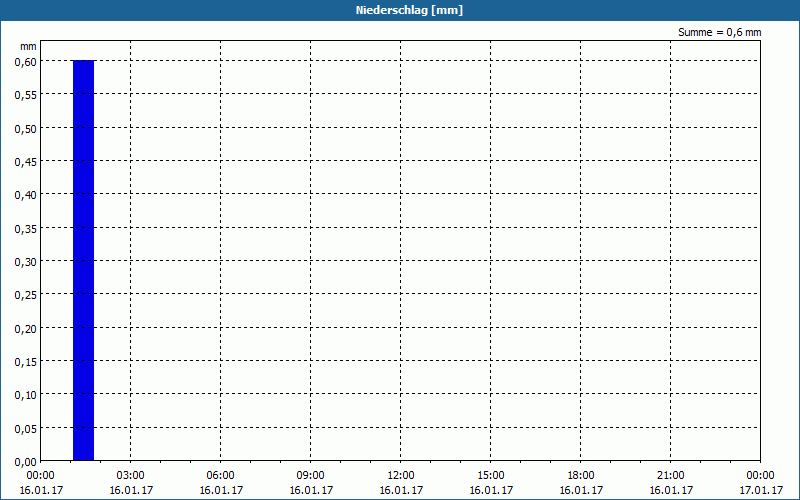Click the 0,20 y-axis value
Screen dimensions: 800x500
tap(26, 329)
